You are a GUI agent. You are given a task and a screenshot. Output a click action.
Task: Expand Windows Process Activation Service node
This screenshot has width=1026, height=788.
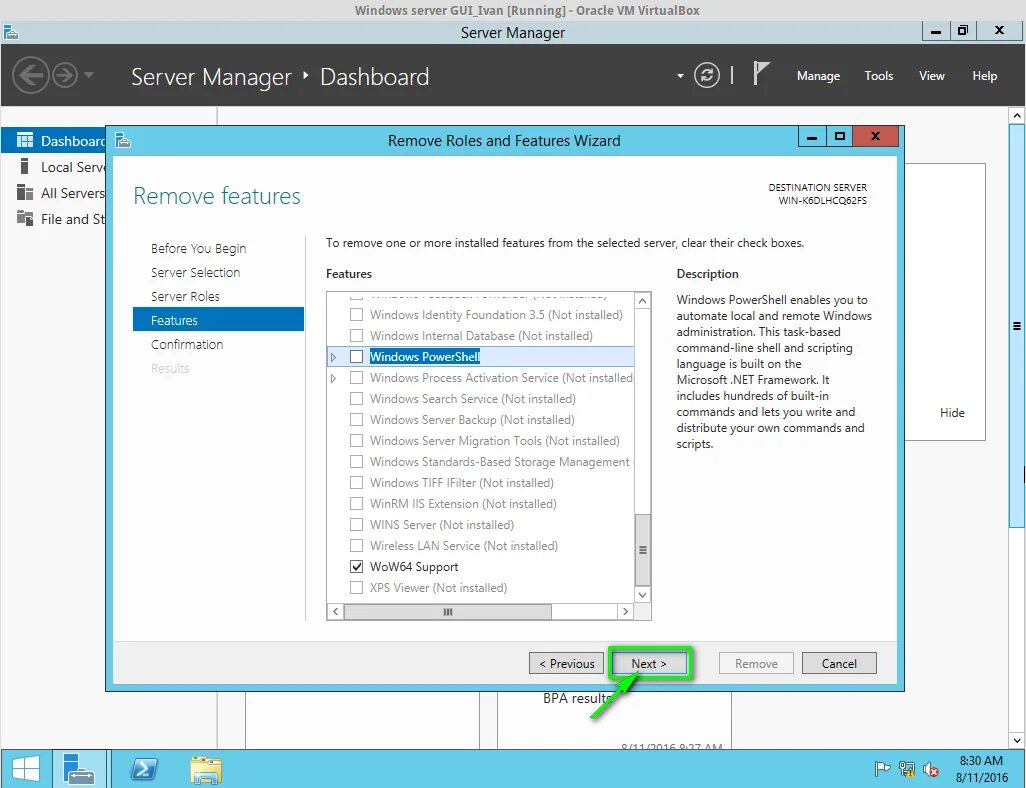pyautogui.click(x=334, y=378)
